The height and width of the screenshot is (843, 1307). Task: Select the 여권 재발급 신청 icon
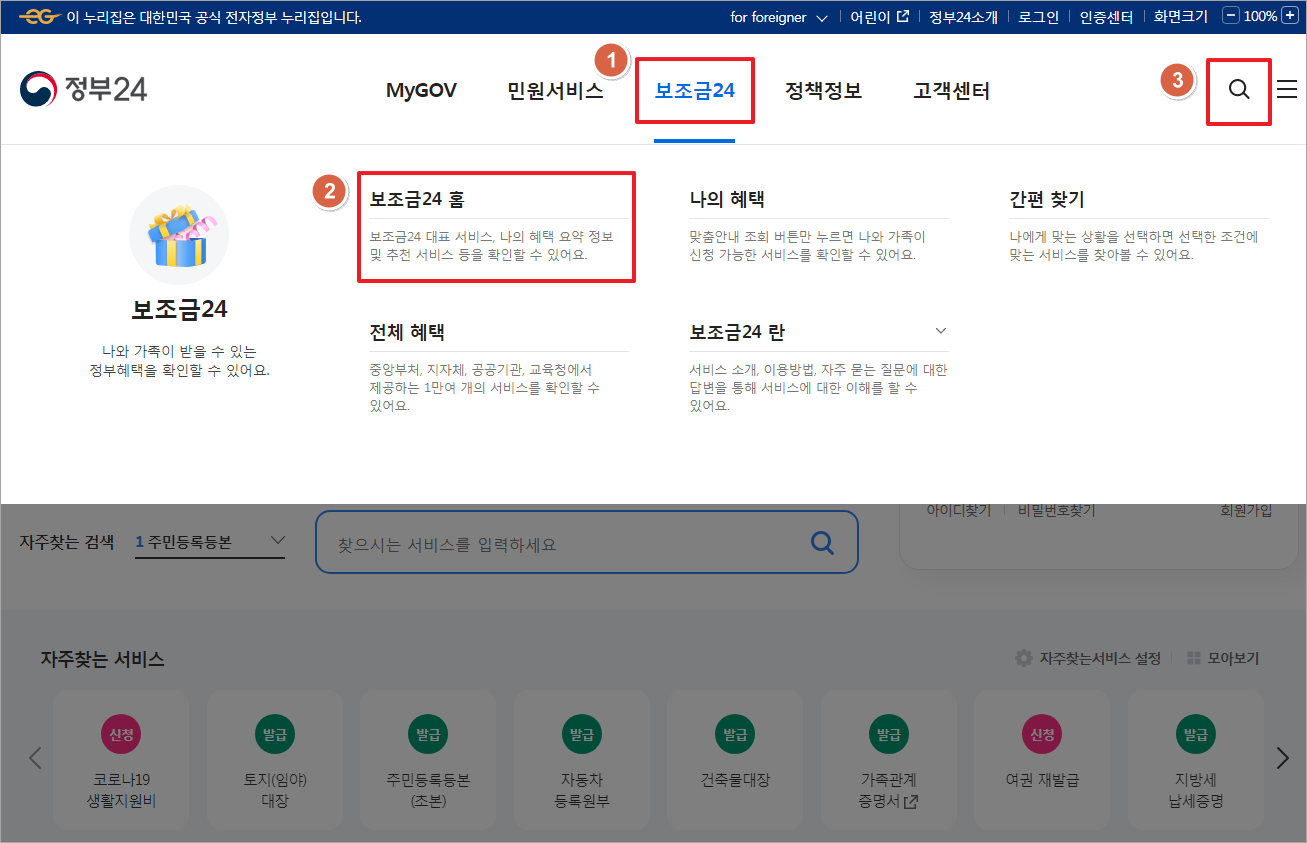pyautogui.click(x=1042, y=734)
